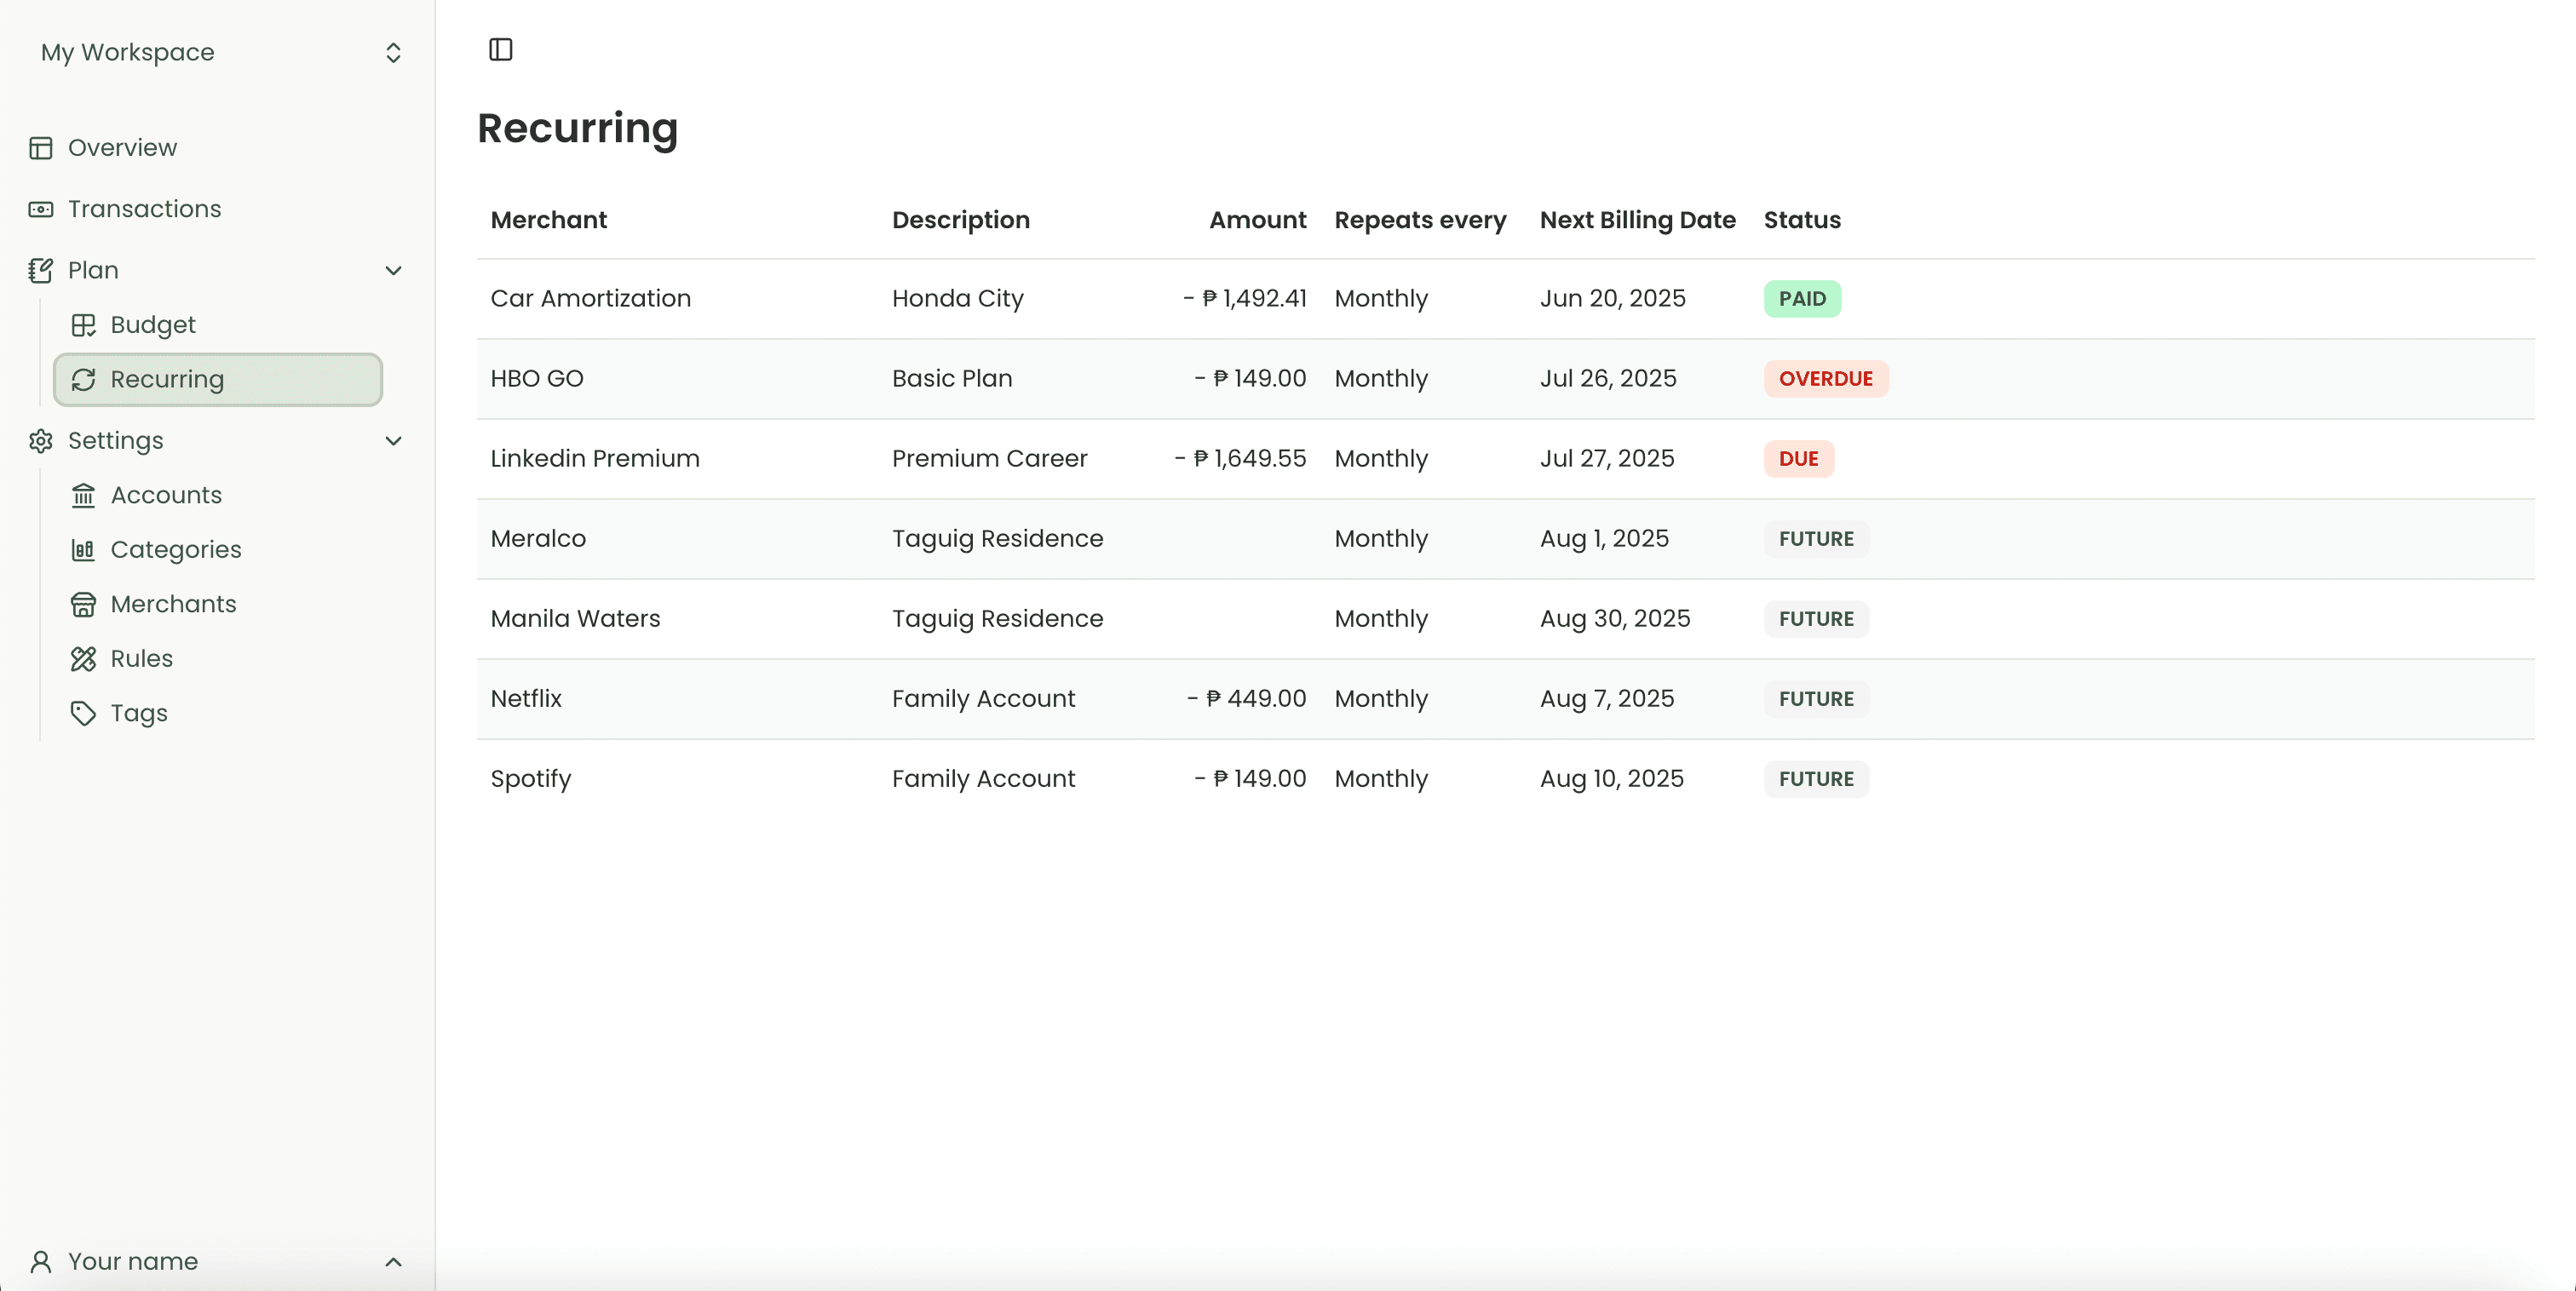Click Spotify's FUTURE status badge
2576x1291 pixels.
(x=1816, y=779)
